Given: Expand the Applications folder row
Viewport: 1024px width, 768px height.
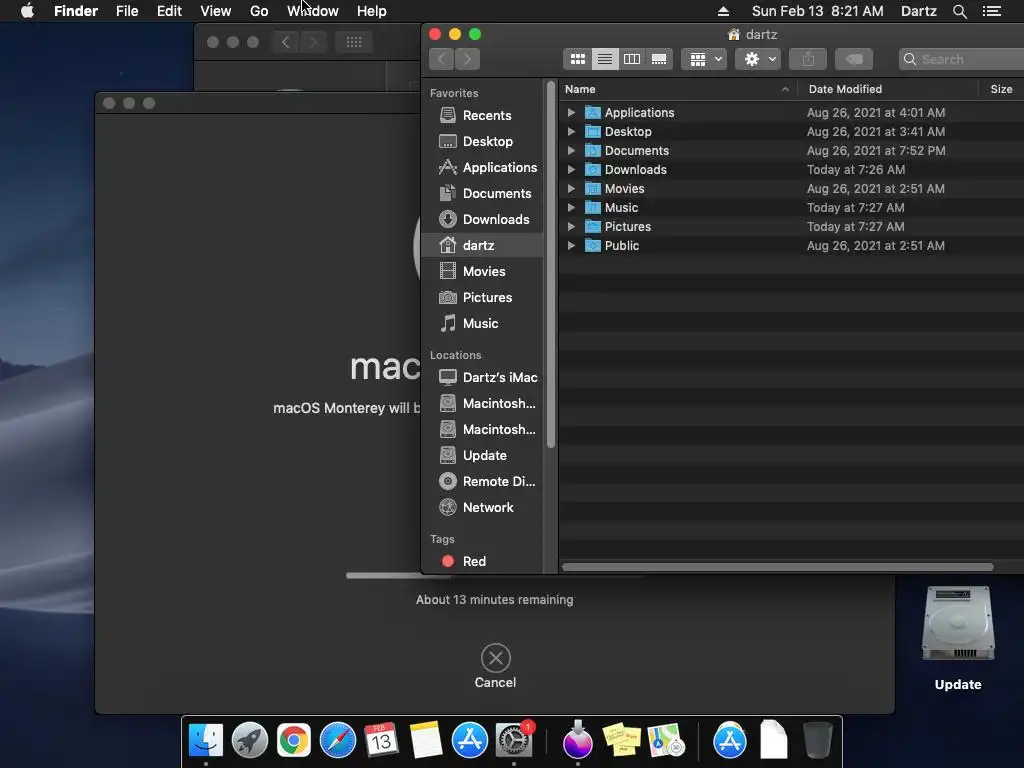Looking at the screenshot, I should click(571, 112).
